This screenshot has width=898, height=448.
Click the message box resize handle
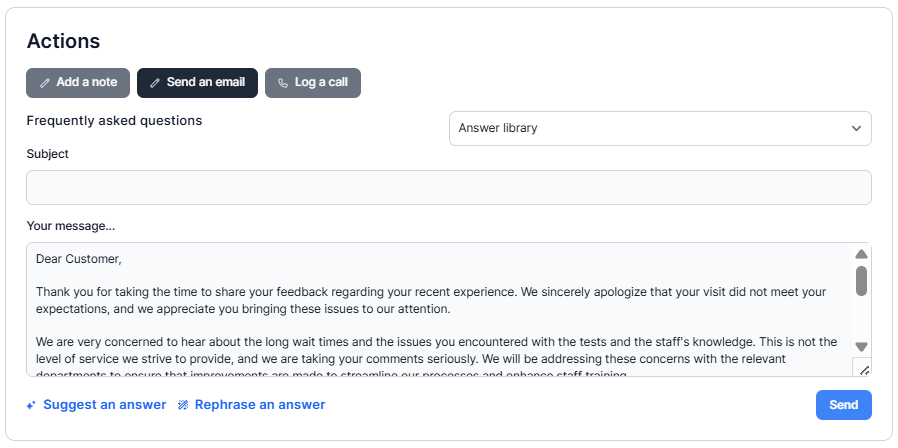864,369
